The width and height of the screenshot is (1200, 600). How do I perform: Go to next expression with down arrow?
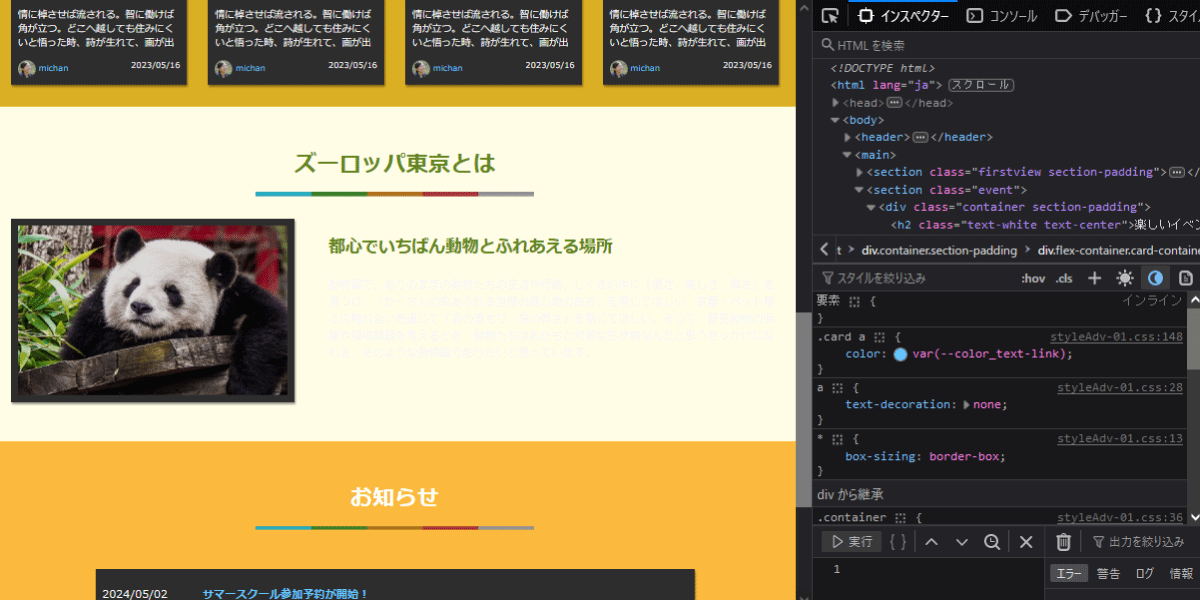point(962,541)
